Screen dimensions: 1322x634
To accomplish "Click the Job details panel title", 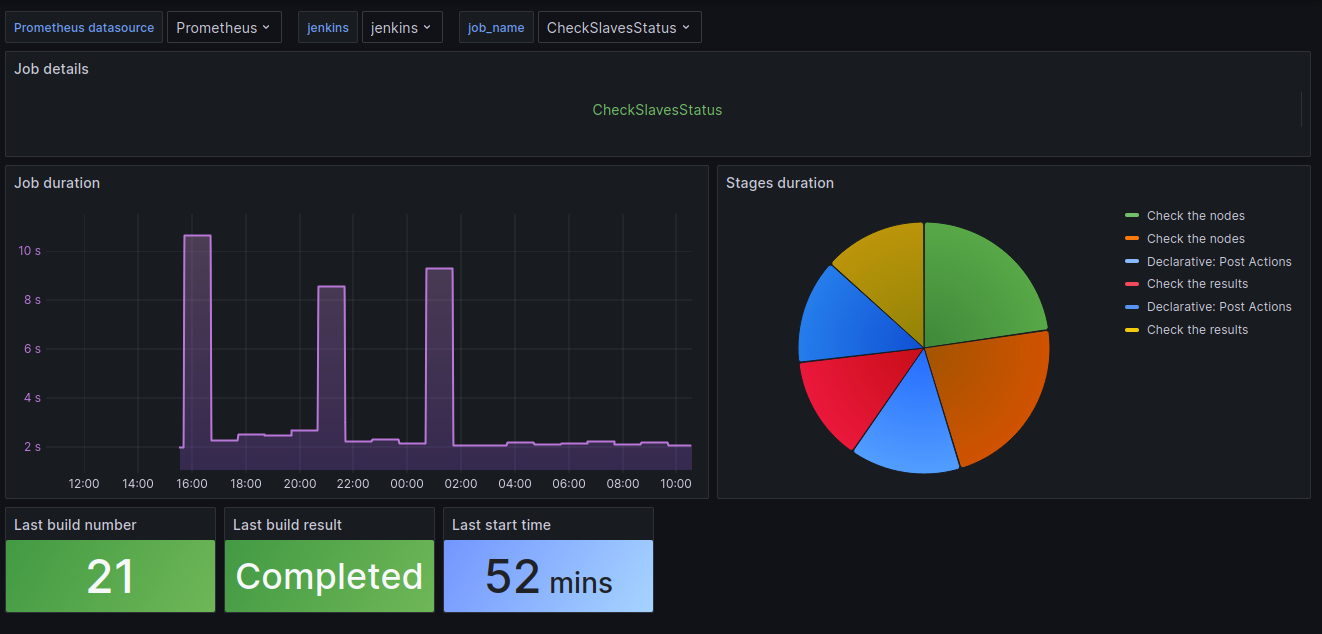I will (x=51, y=69).
